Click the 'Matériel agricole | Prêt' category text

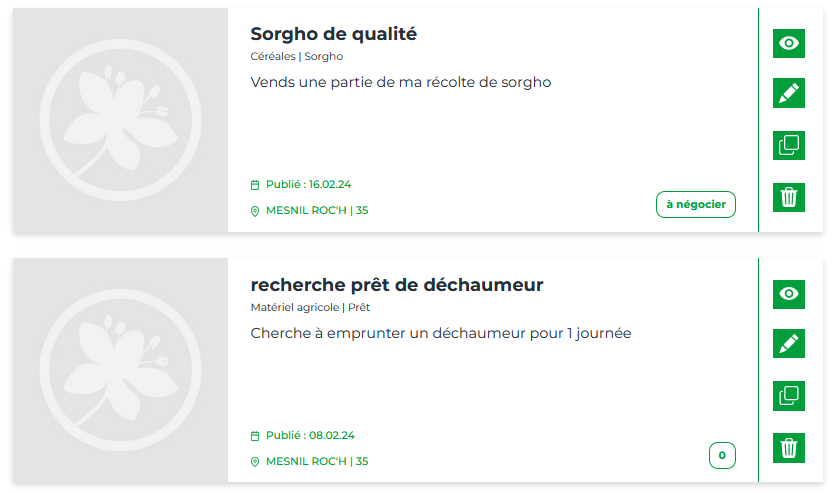(310, 308)
